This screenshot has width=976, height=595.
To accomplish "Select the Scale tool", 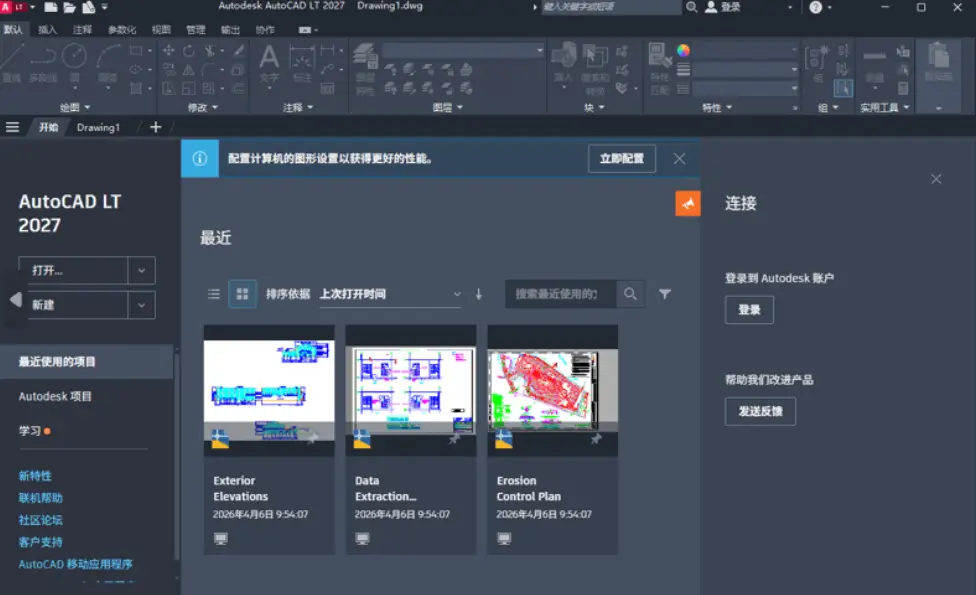I will click(x=189, y=88).
